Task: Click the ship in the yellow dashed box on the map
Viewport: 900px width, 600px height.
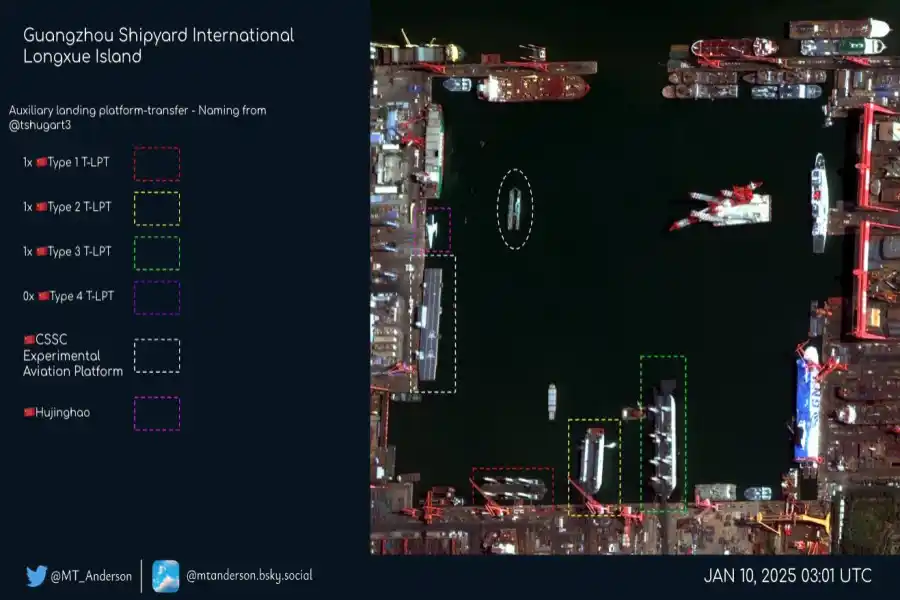Action: click(594, 460)
